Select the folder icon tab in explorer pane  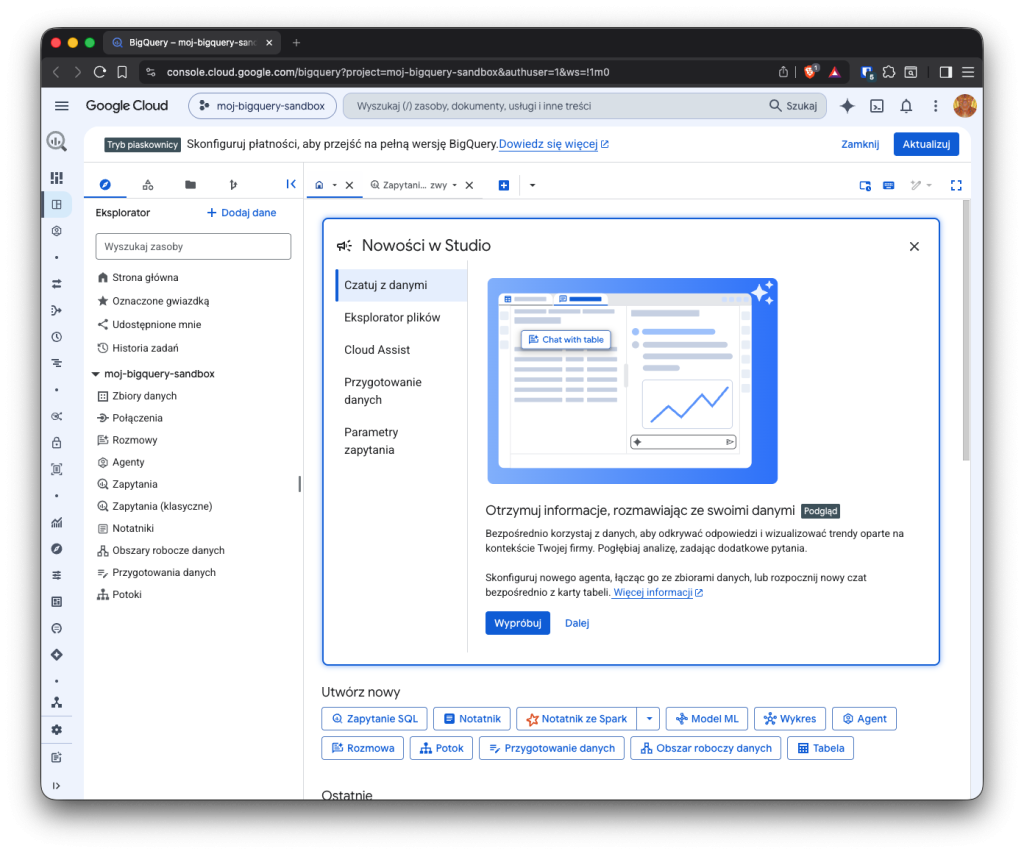coord(190,185)
